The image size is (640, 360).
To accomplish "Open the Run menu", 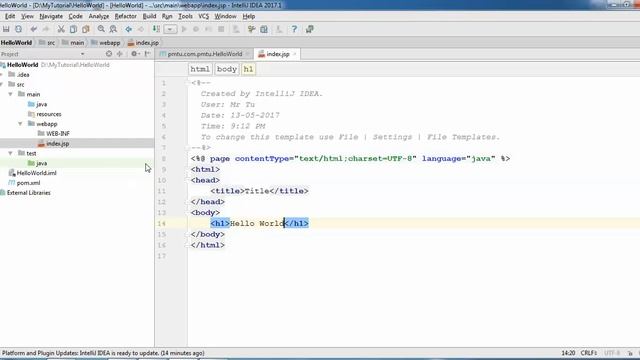I will (167, 16).
